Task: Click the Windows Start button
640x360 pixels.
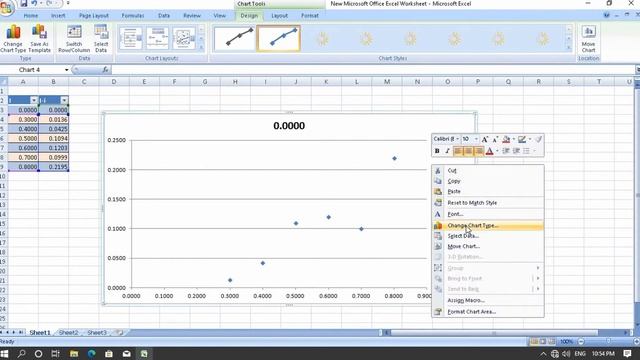Action: [4, 353]
